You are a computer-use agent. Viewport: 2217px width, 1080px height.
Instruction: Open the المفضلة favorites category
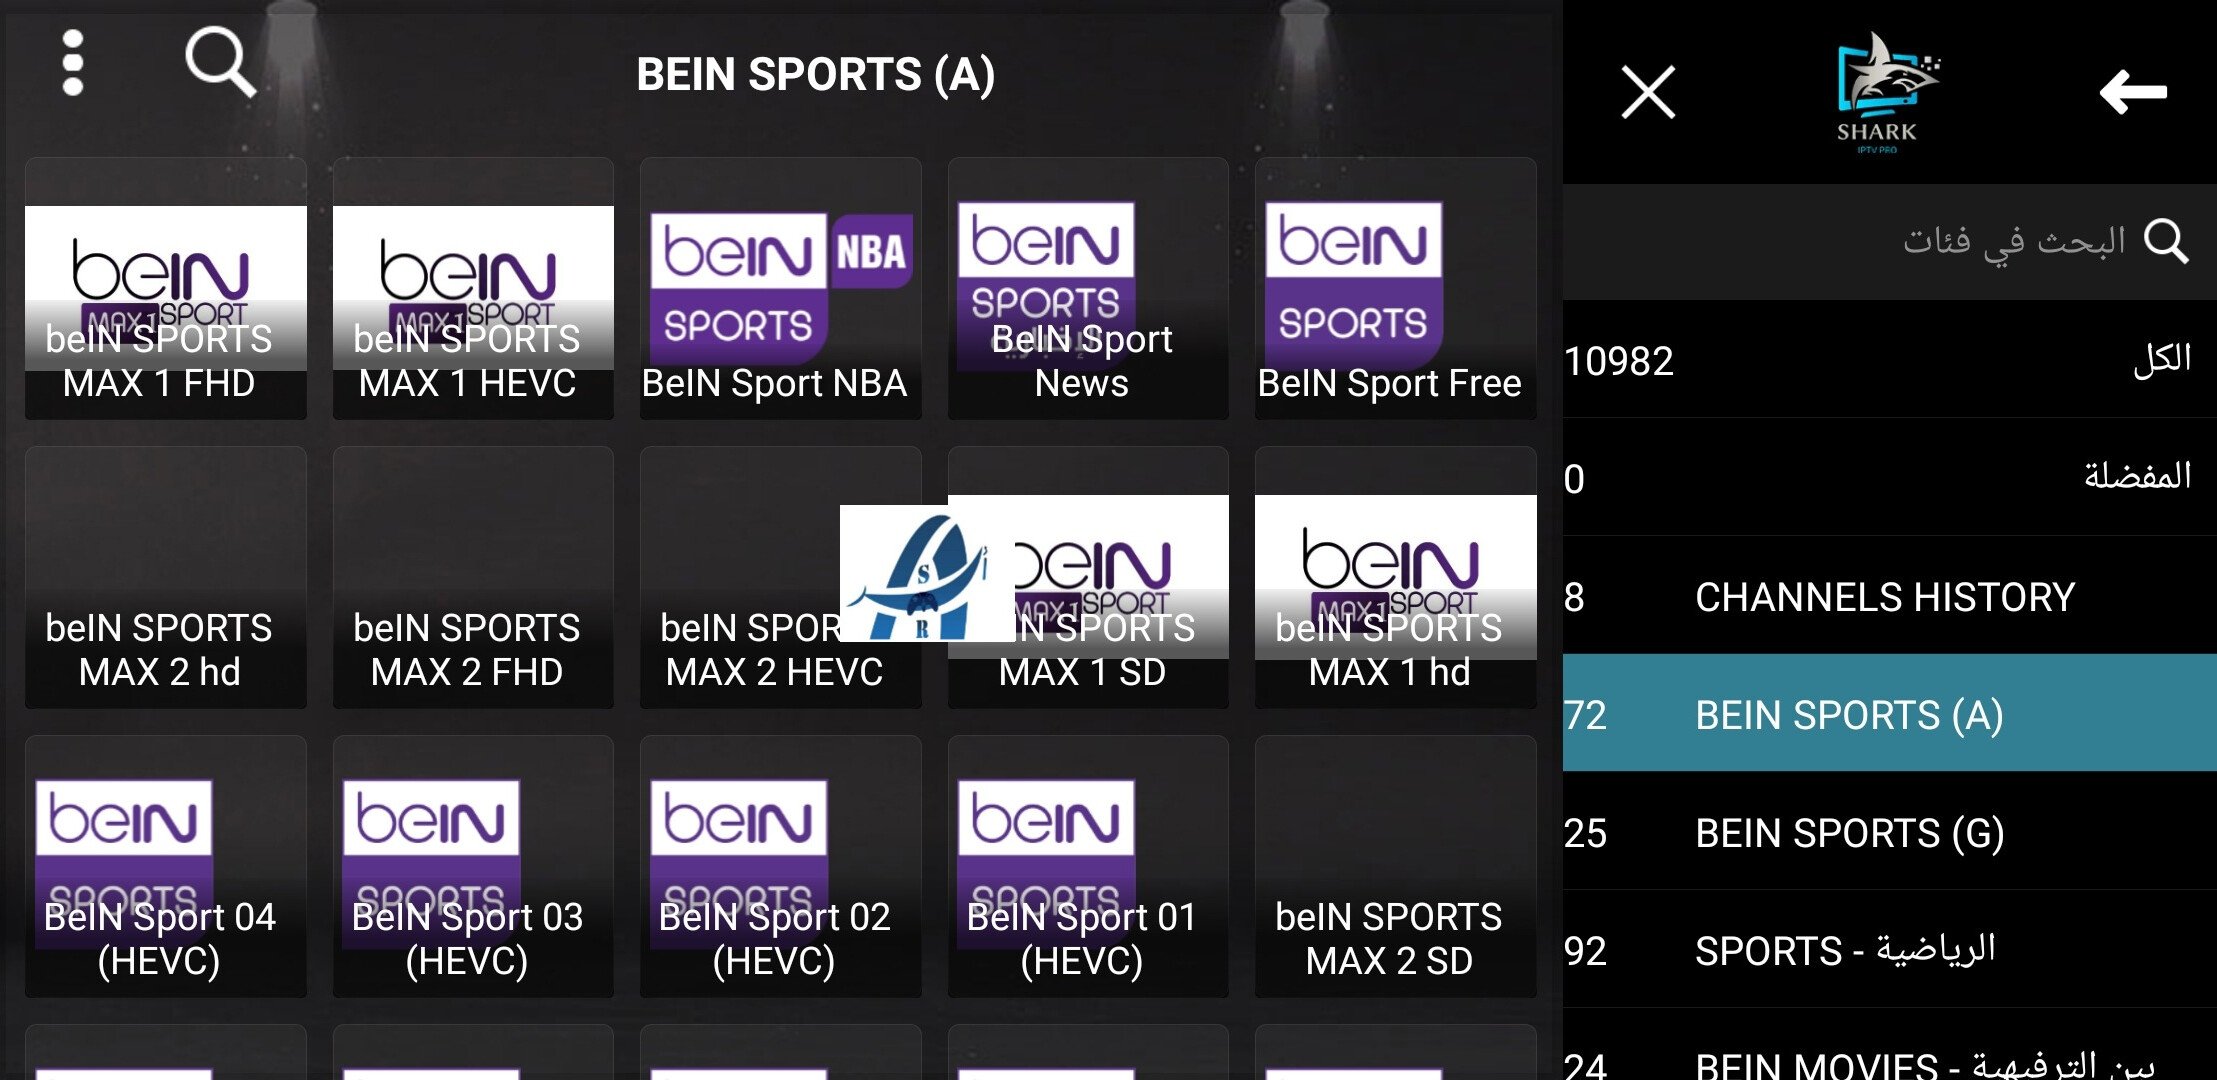1890,477
